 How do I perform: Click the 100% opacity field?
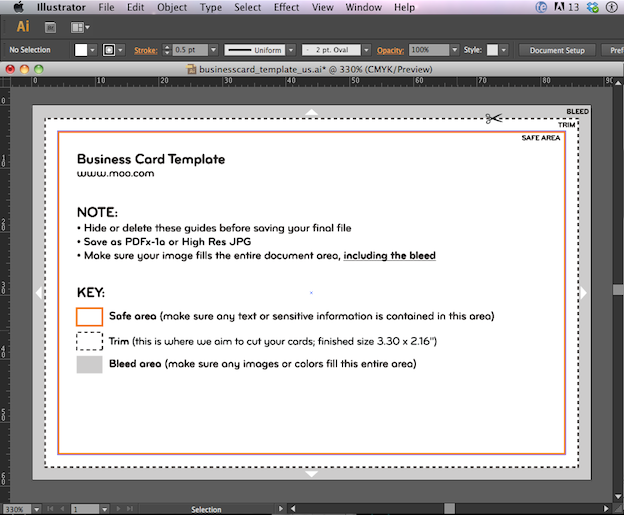click(429, 50)
